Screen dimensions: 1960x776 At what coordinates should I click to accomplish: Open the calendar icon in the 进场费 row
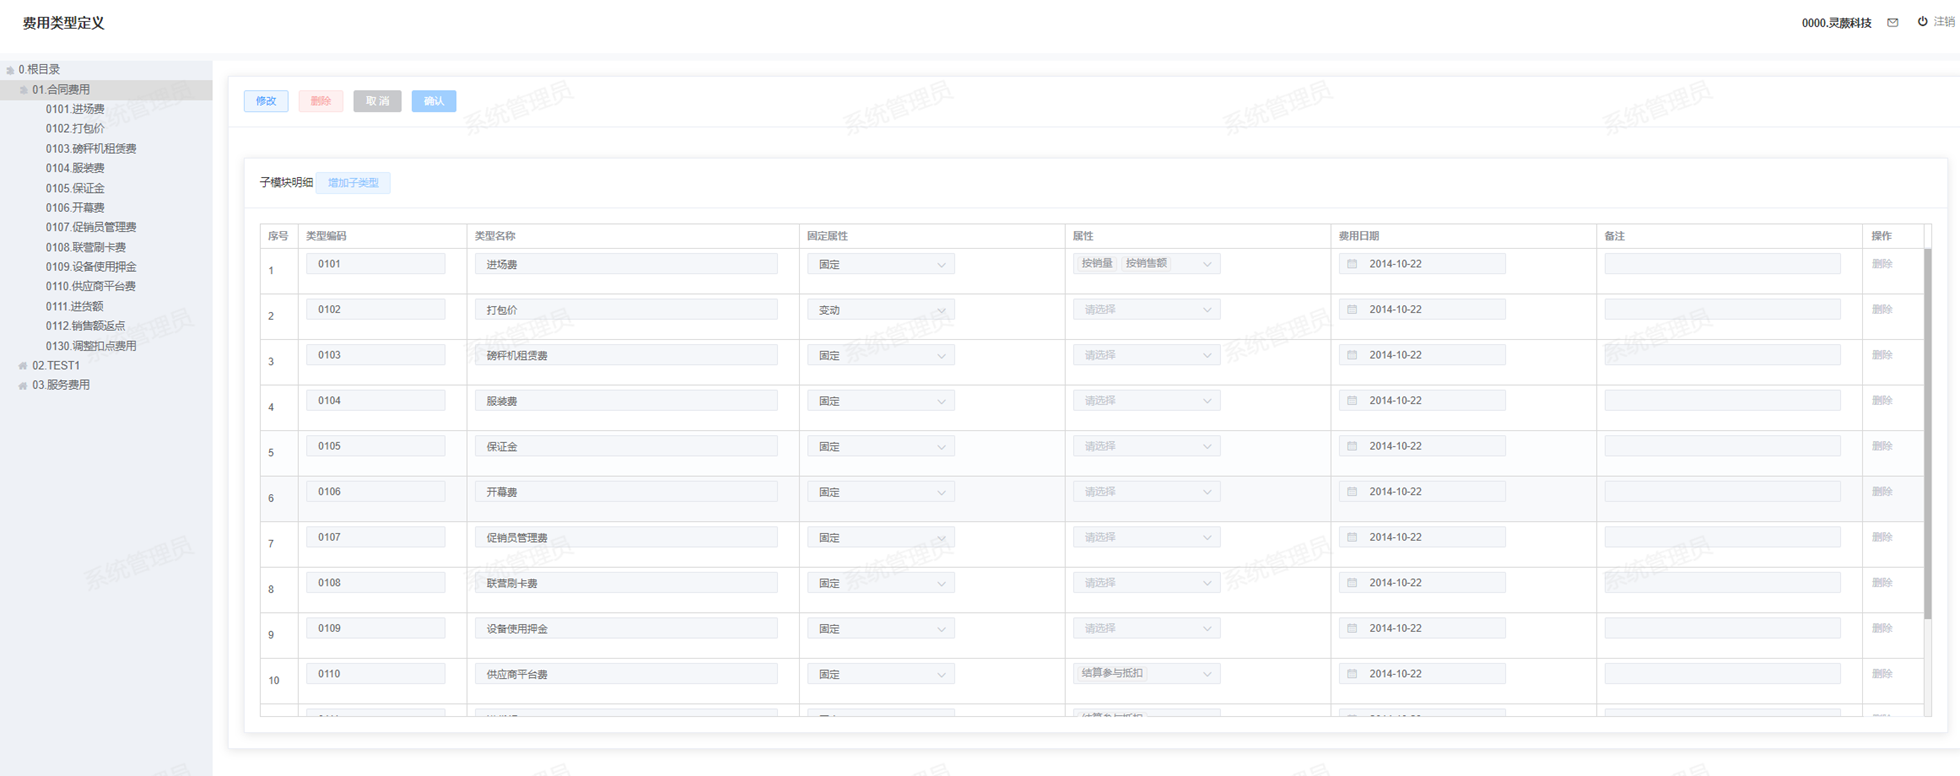tap(1352, 264)
